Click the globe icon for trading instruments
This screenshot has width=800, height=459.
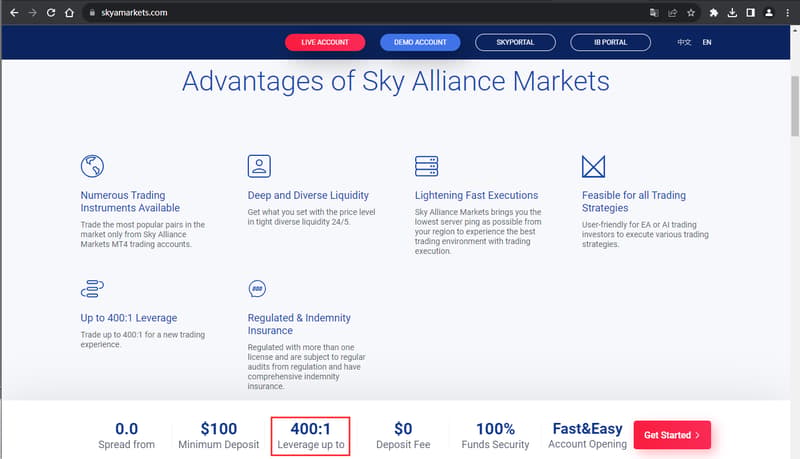(92, 166)
